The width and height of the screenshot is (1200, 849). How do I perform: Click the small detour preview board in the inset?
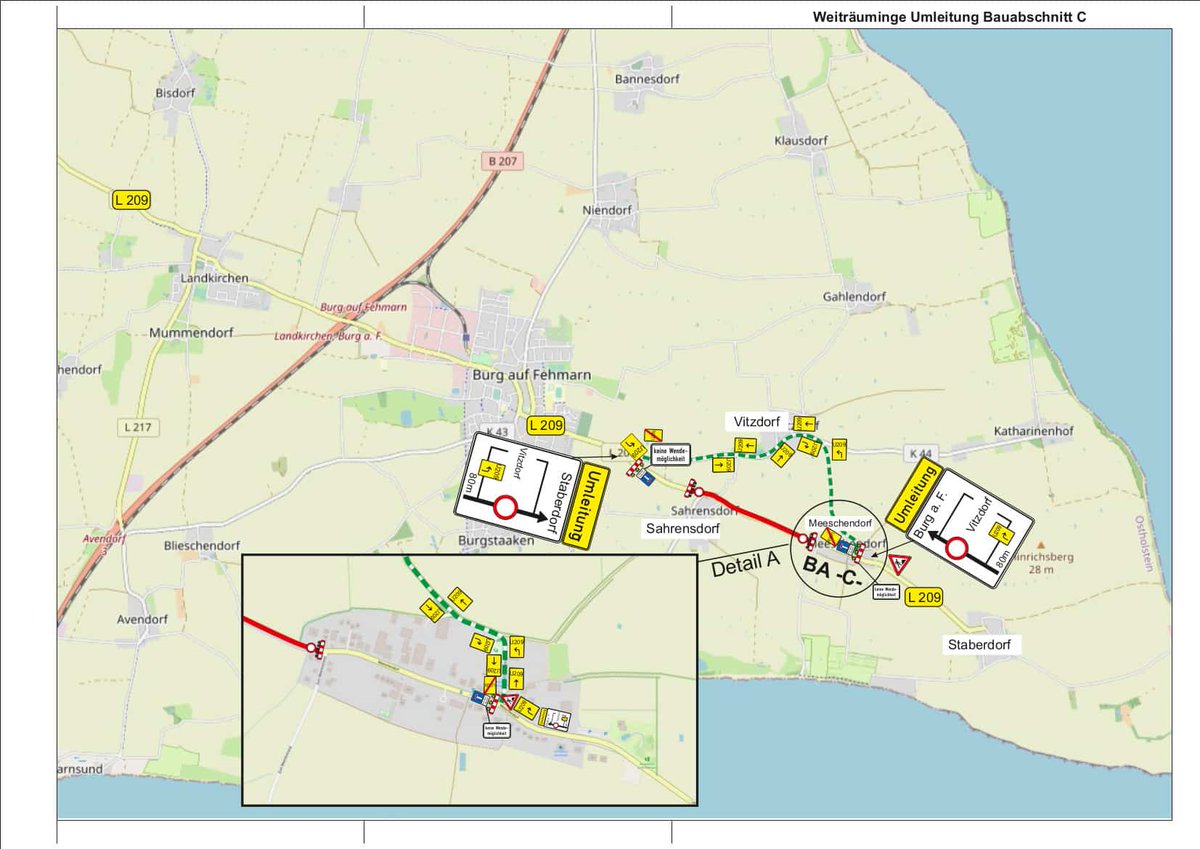555,720
